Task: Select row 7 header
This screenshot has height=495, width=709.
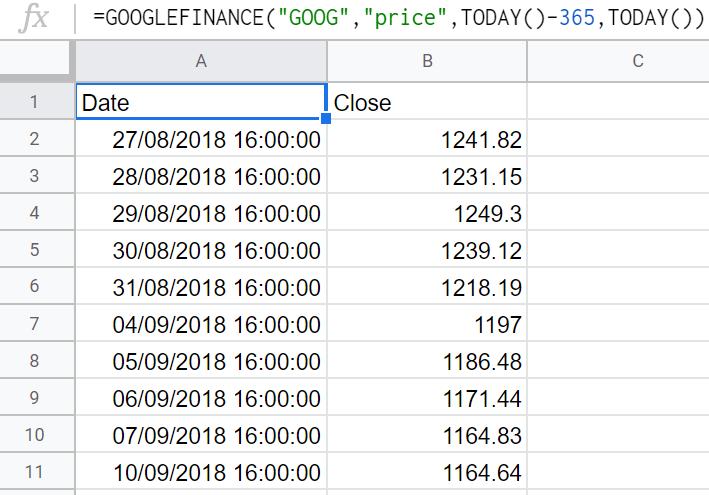Action: (x=35, y=324)
